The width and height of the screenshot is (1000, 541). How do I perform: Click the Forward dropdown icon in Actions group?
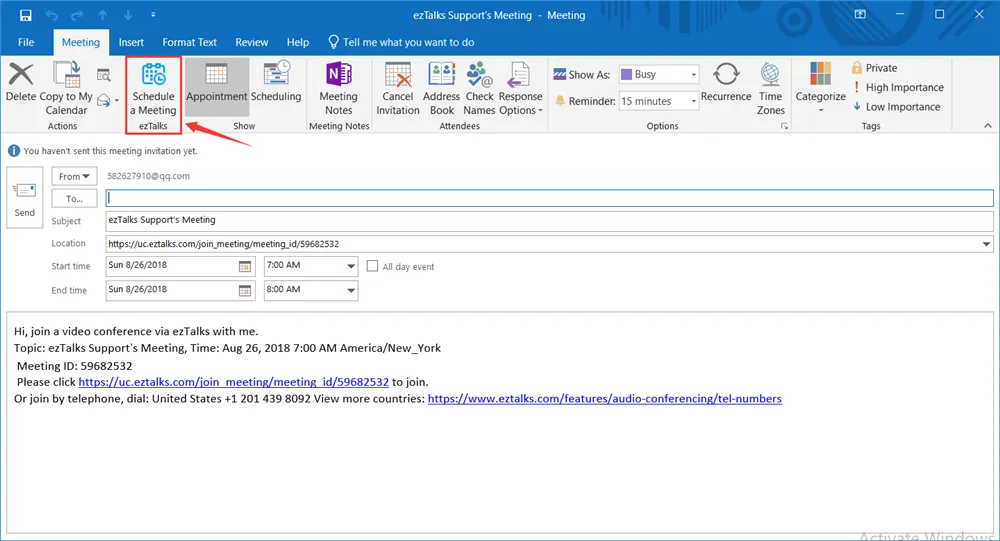(106, 101)
